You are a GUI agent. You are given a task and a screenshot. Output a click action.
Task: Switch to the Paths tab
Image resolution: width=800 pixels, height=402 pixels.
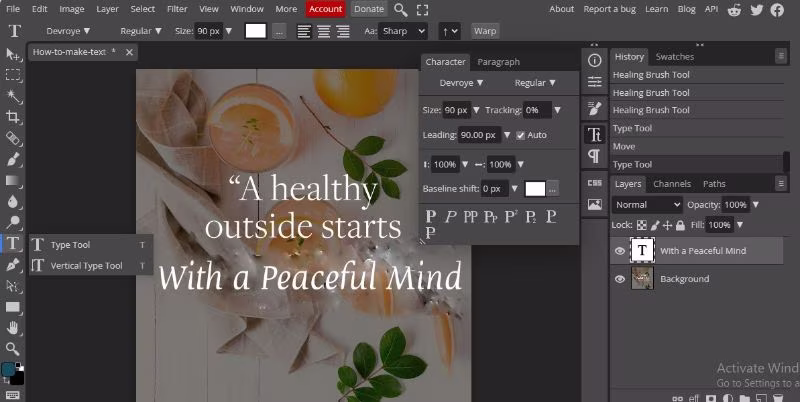[714, 184]
